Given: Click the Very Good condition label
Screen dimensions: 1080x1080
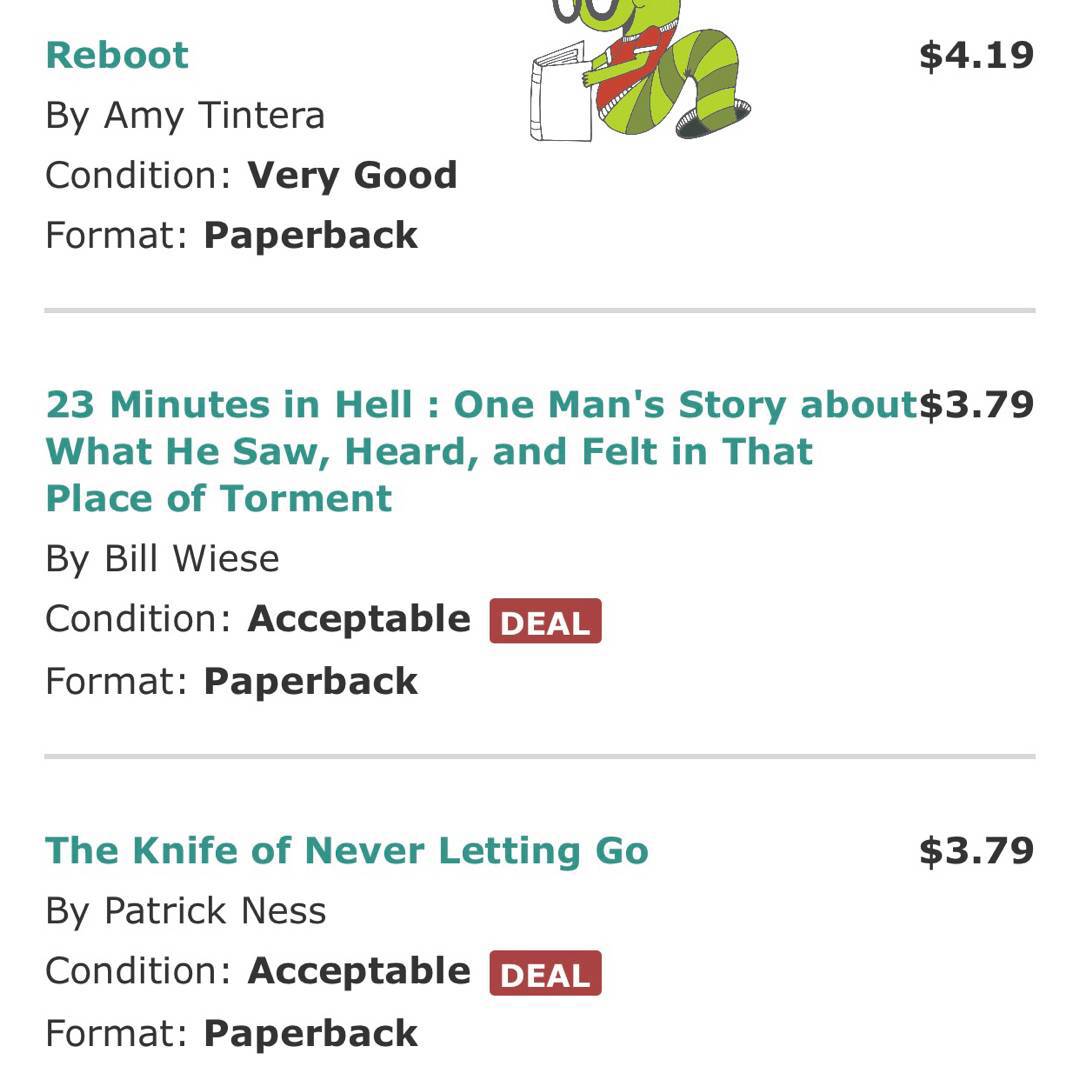Looking at the screenshot, I should click(x=352, y=175).
